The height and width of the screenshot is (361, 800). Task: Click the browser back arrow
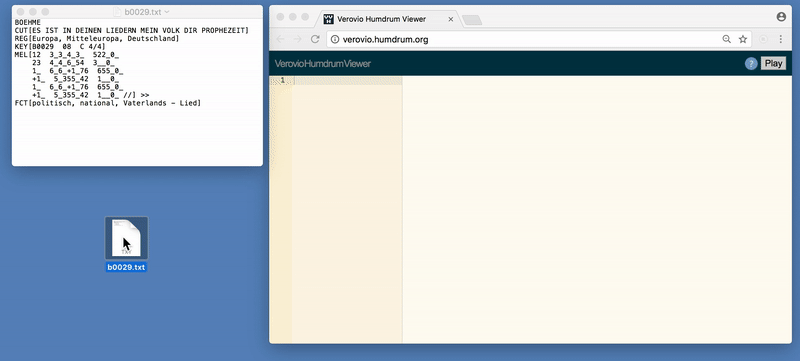(280, 39)
